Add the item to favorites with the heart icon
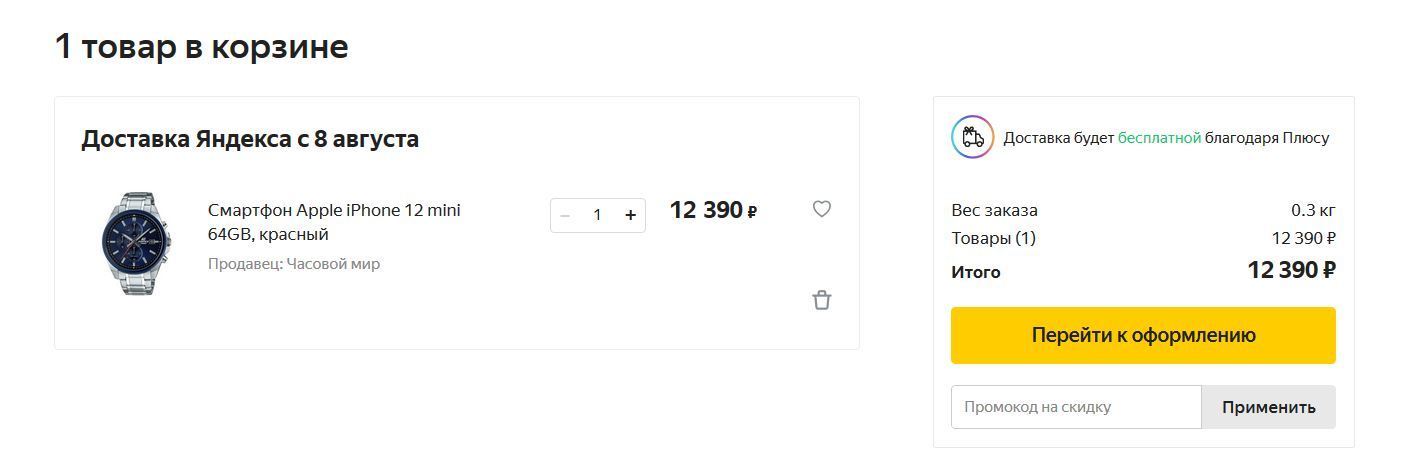The width and height of the screenshot is (1407, 467). (821, 209)
